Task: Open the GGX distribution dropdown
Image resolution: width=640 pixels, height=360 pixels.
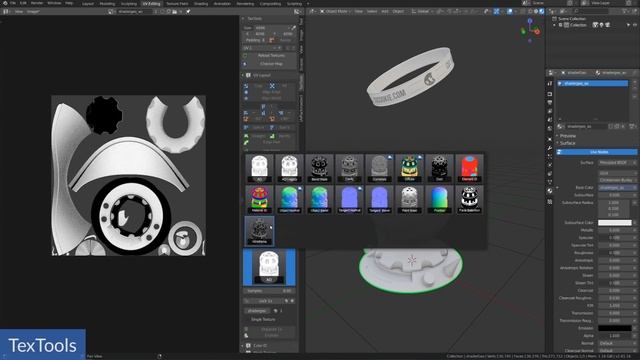Action: (x=618, y=173)
